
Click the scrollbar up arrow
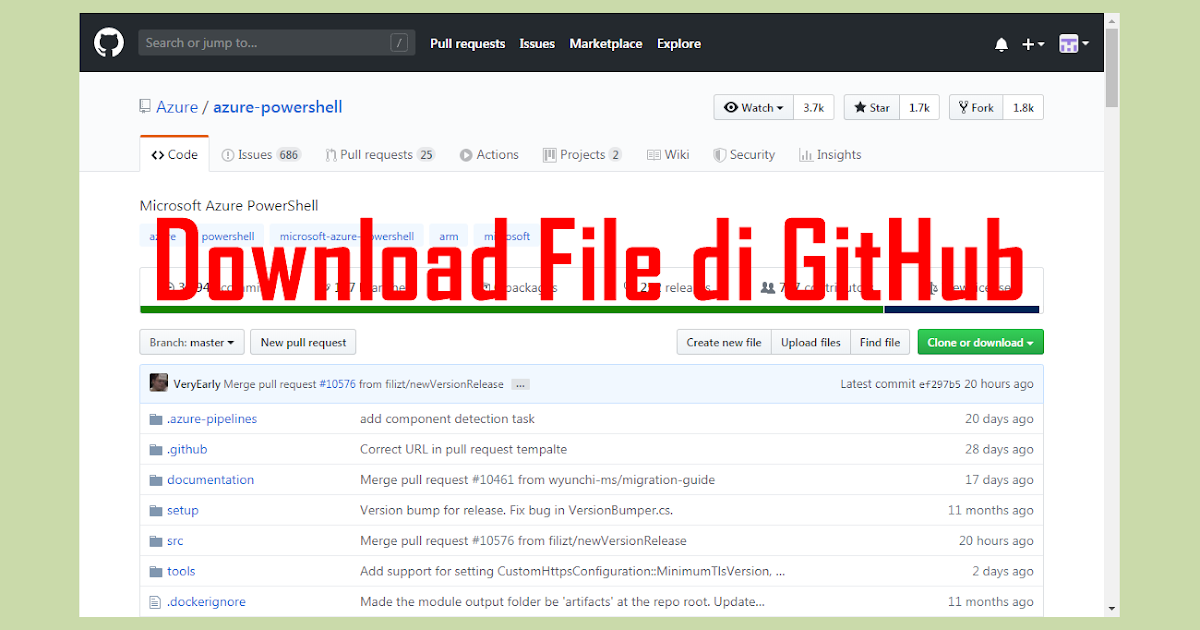(1112, 21)
